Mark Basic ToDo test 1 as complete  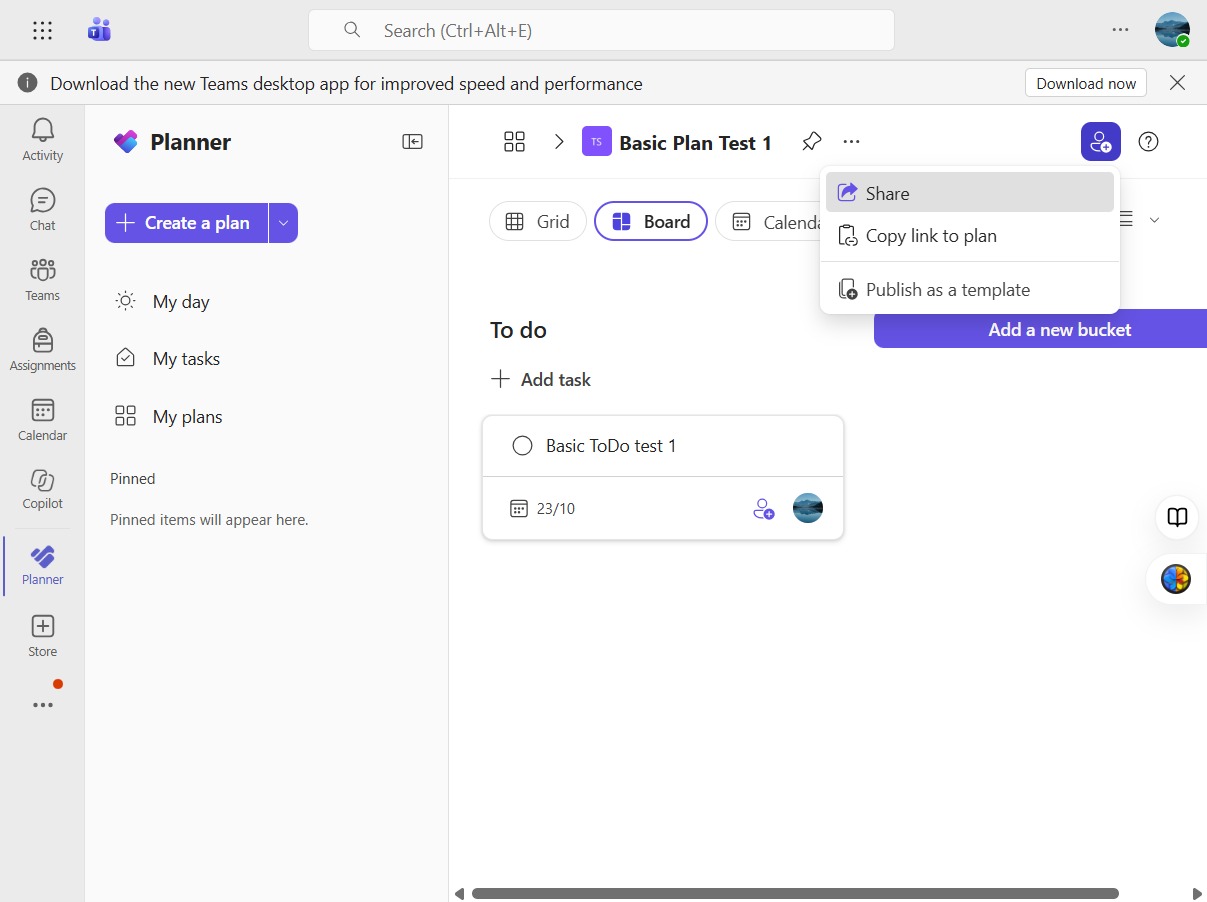[522, 446]
